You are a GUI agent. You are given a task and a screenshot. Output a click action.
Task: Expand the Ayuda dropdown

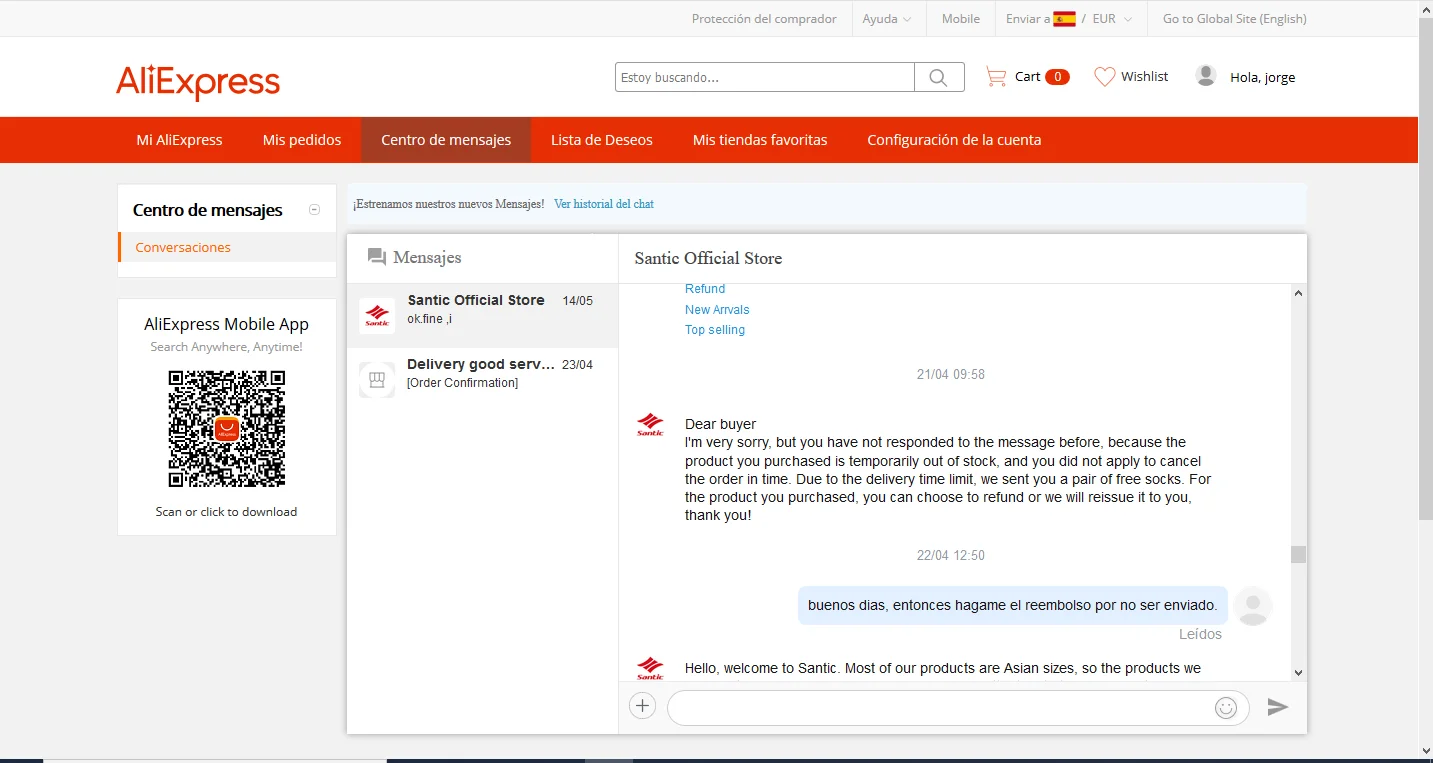pos(887,19)
